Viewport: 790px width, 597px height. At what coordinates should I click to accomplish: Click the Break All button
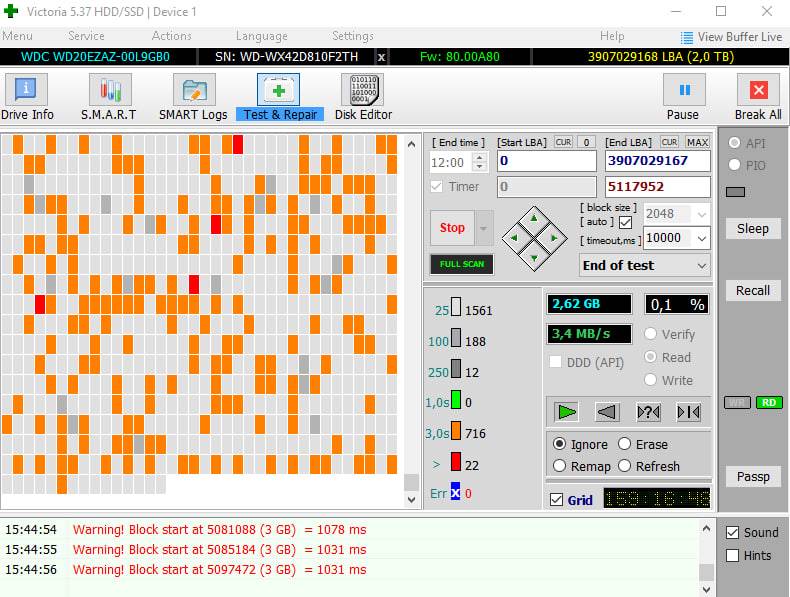point(758,97)
